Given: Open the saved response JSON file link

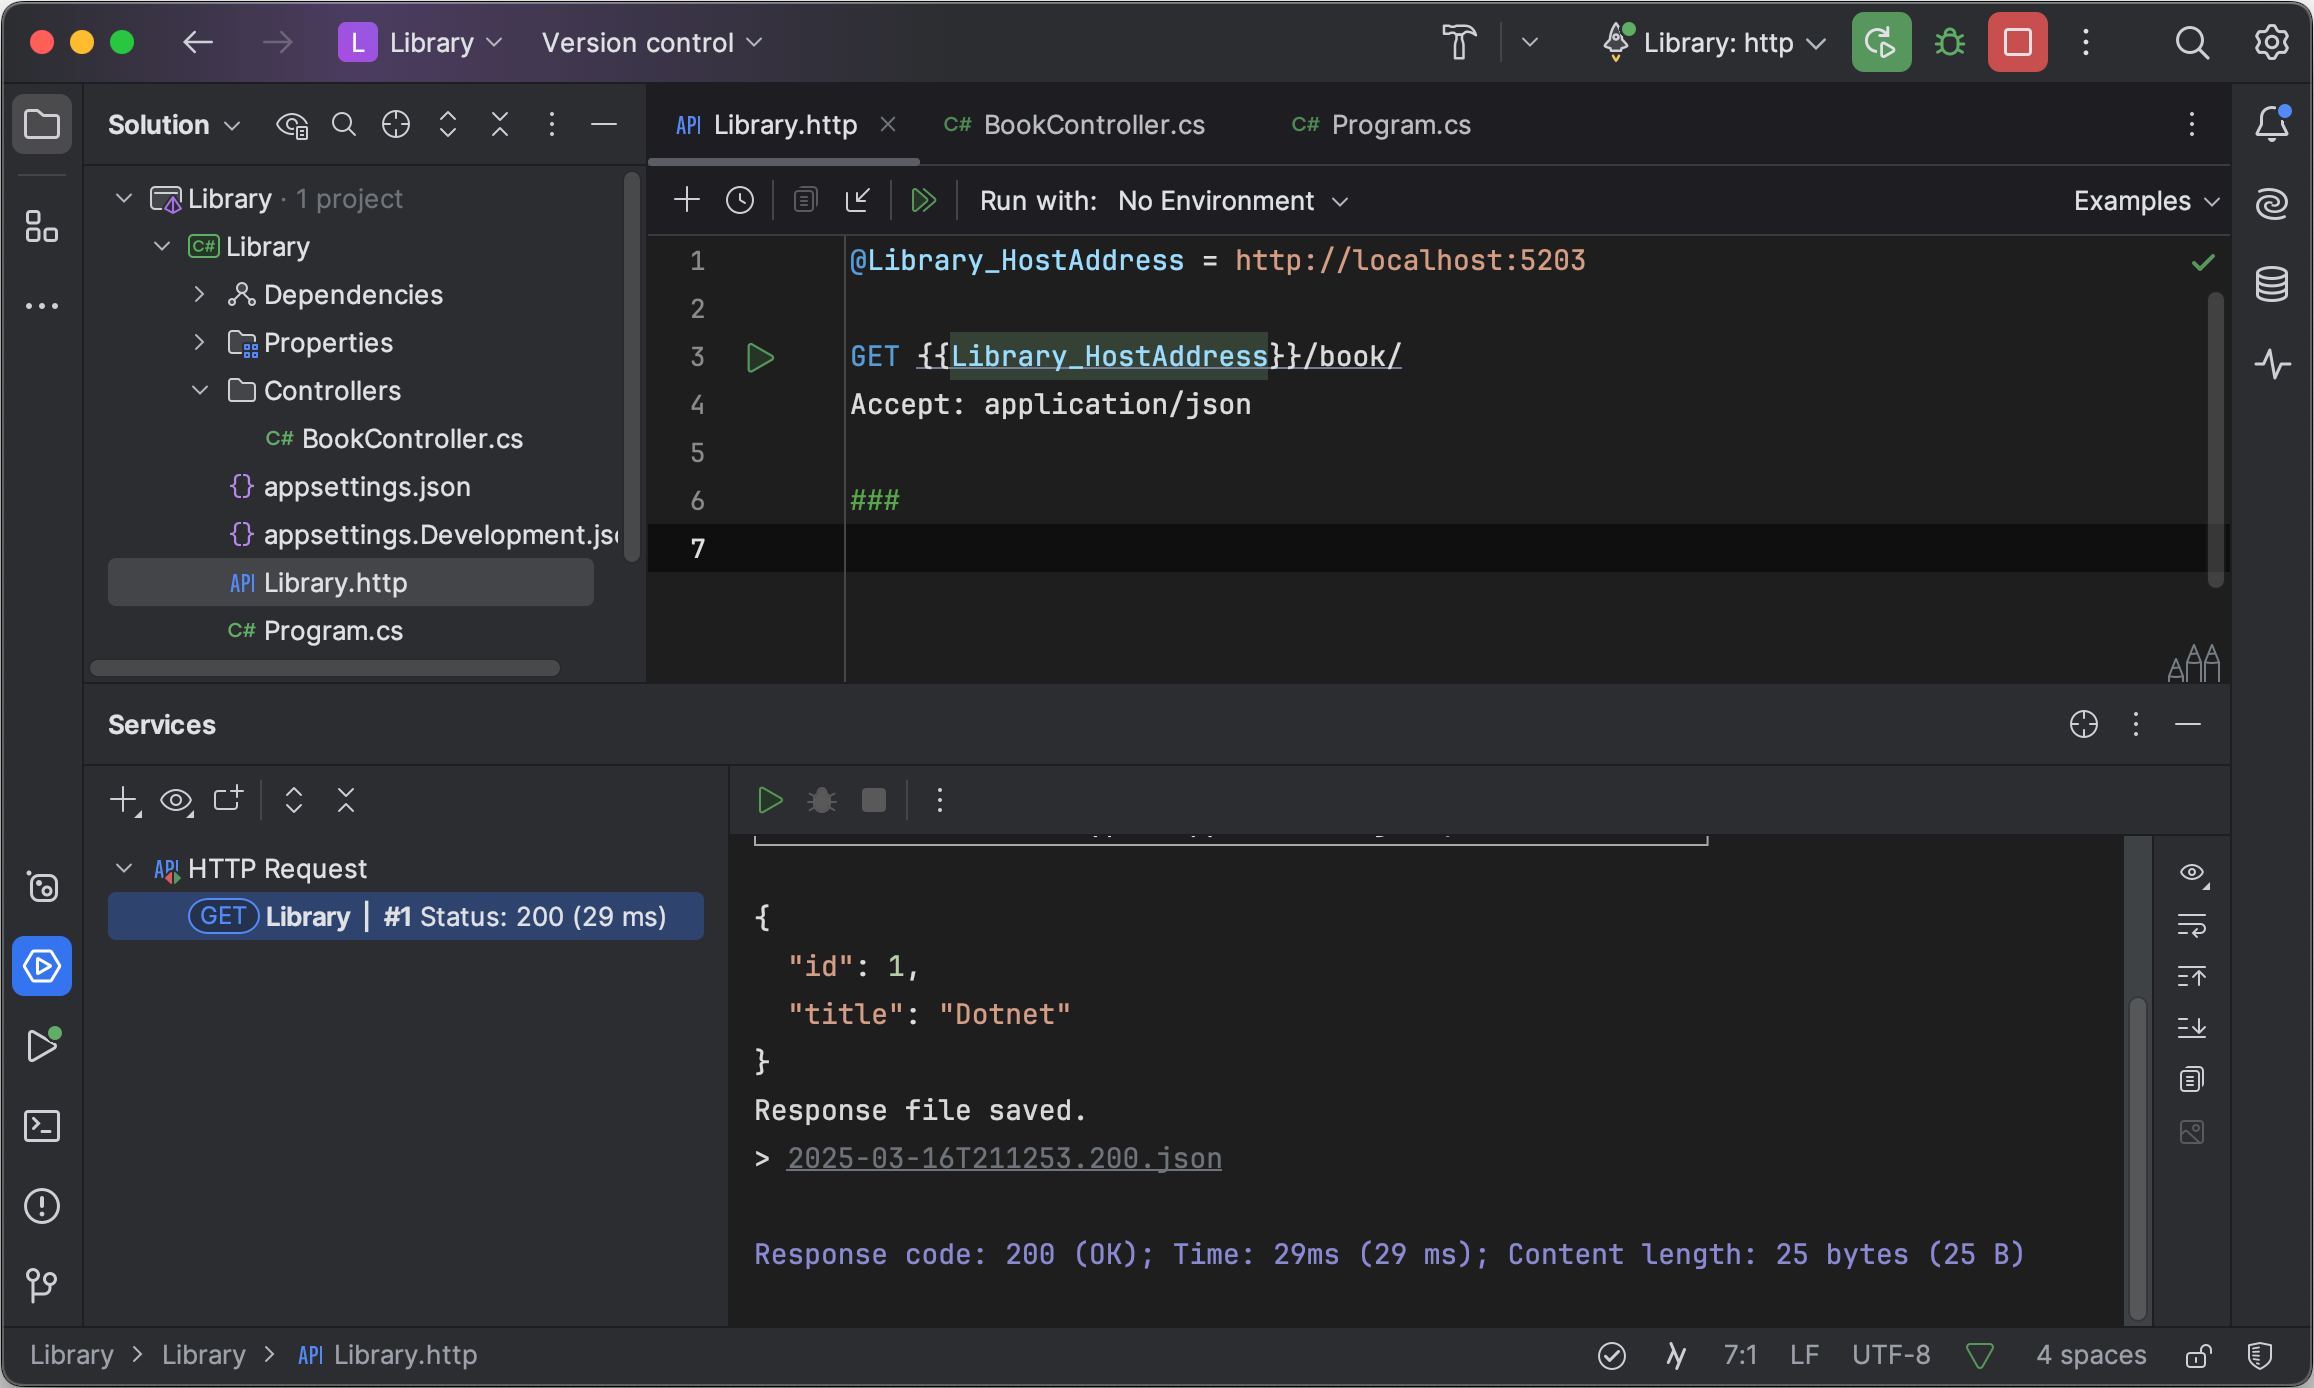Looking at the screenshot, I should tap(1004, 1158).
